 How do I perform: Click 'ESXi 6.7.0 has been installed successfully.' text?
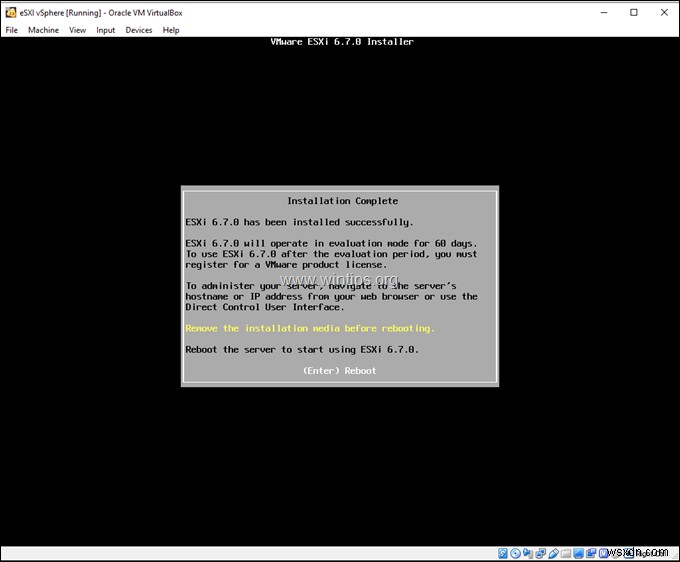(299, 222)
